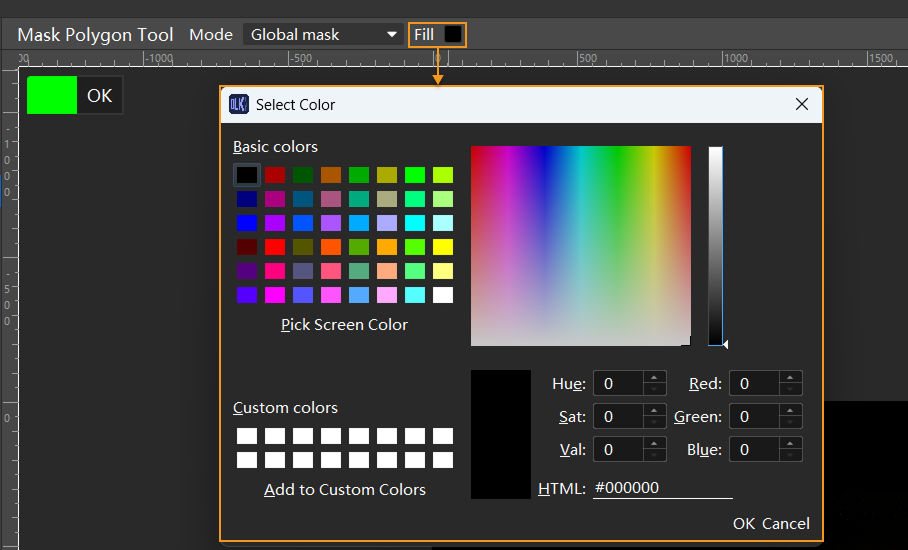The height and width of the screenshot is (550, 908).
Task: Click the Hue value input field
Action: coord(617,384)
